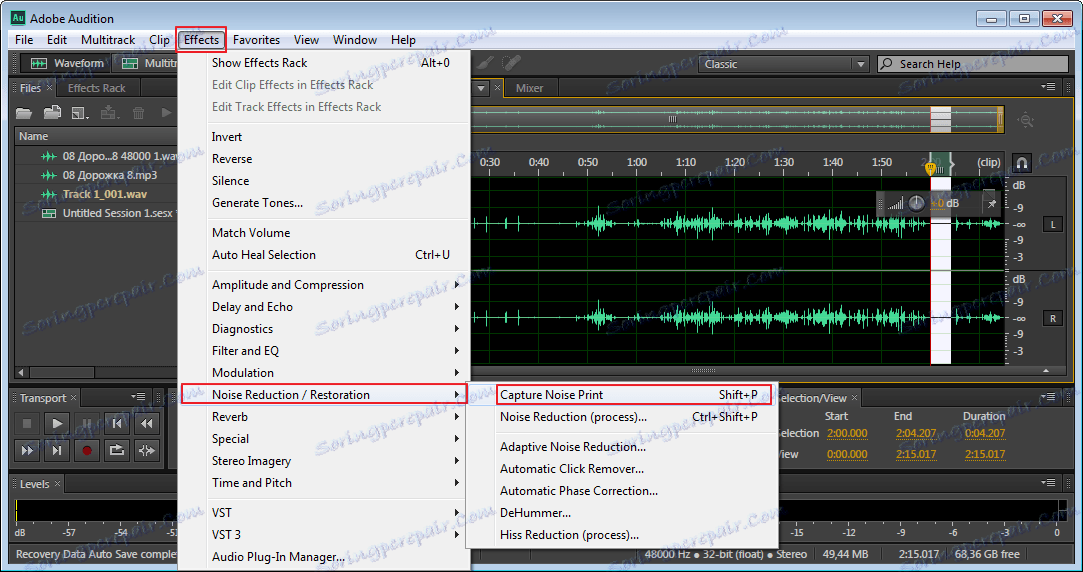This screenshot has width=1083, height=572.
Task: Move playhead to next marker button
Action: [x=57, y=450]
